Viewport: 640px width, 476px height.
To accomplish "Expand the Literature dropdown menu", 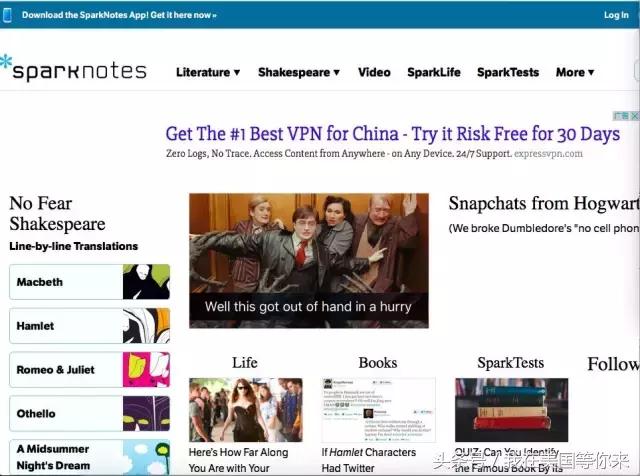I will pyautogui.click(x=208, y=72).
